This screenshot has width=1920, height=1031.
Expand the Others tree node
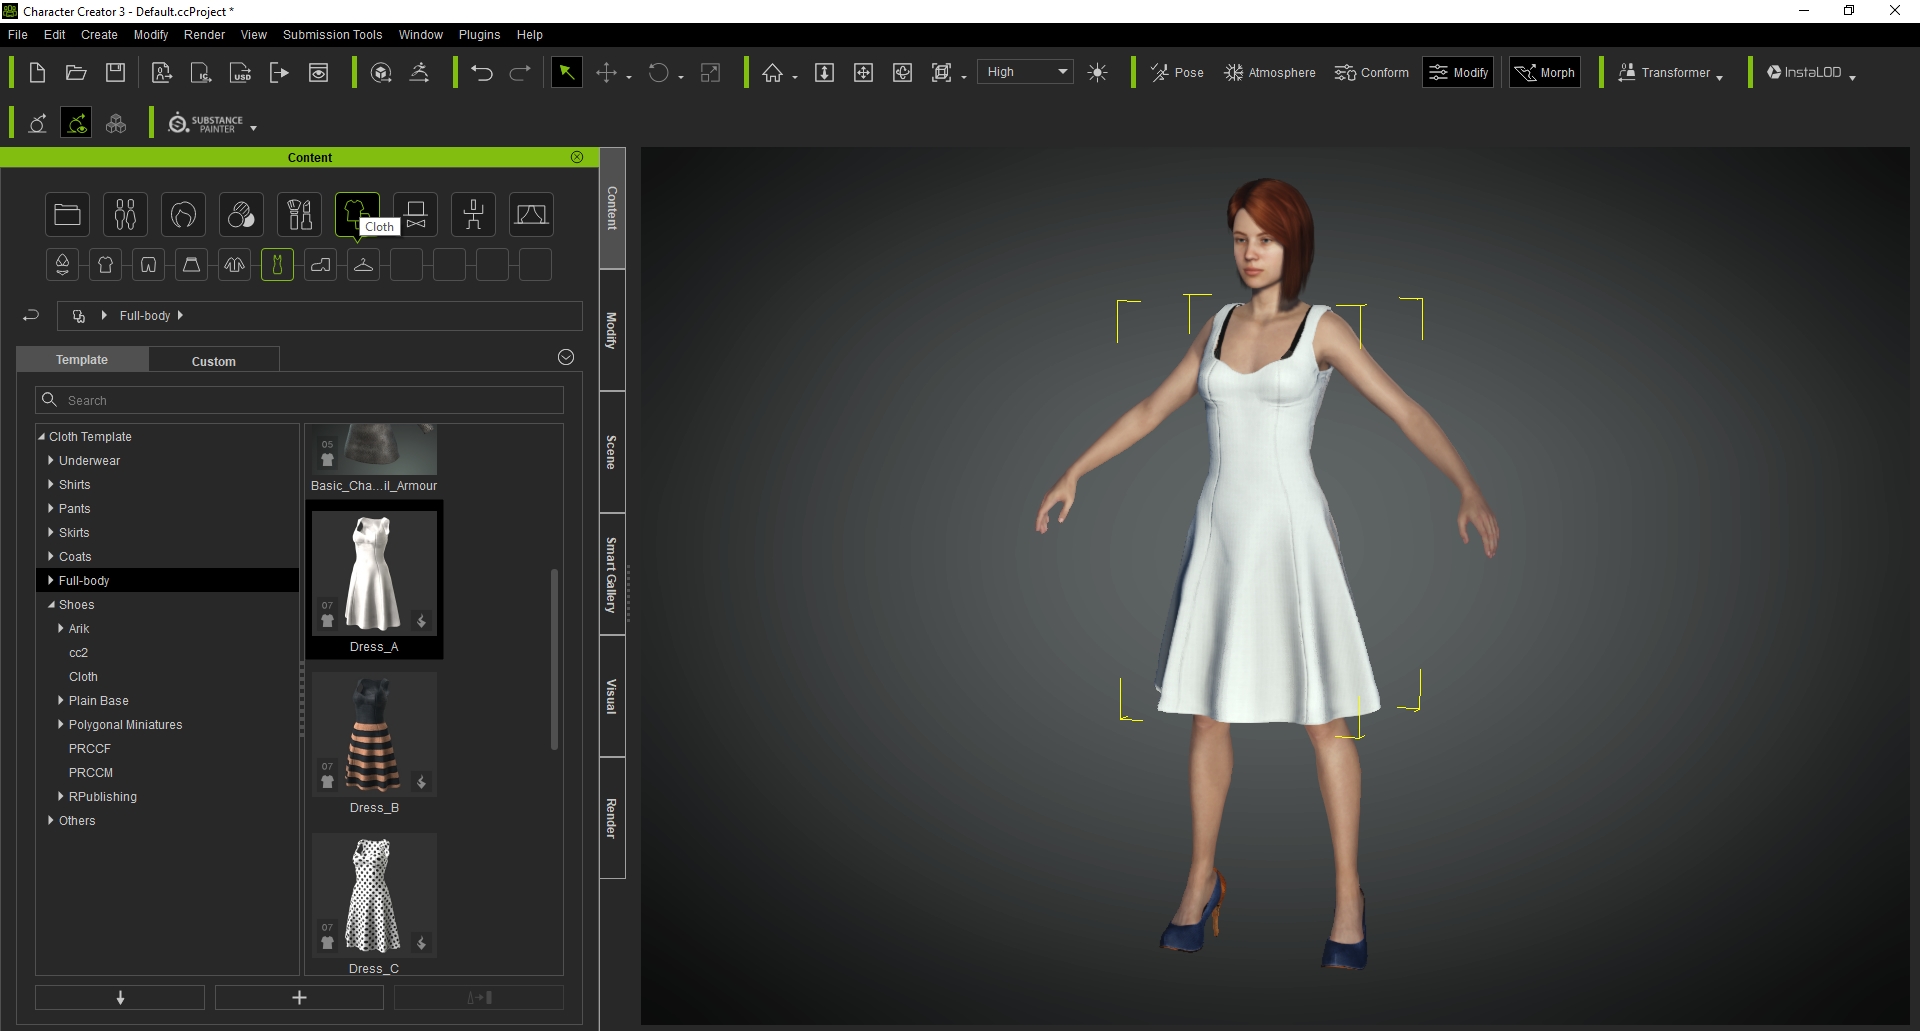pyautogui.click(x=51, y=821)
